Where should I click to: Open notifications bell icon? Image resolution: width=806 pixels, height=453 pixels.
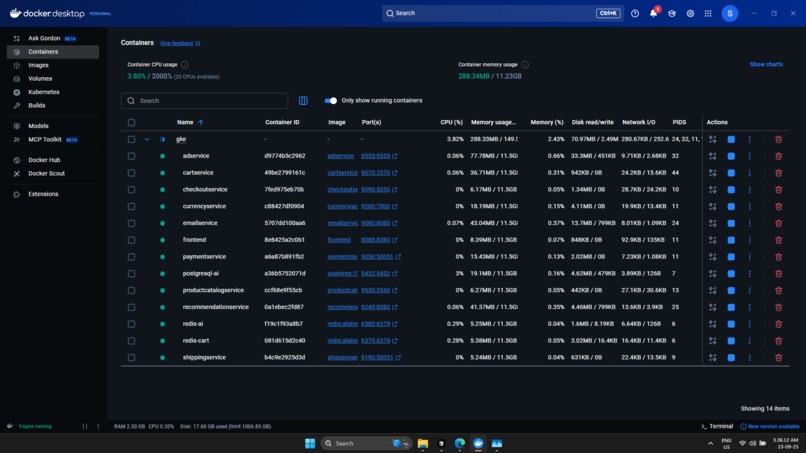[x=653, y=13]
